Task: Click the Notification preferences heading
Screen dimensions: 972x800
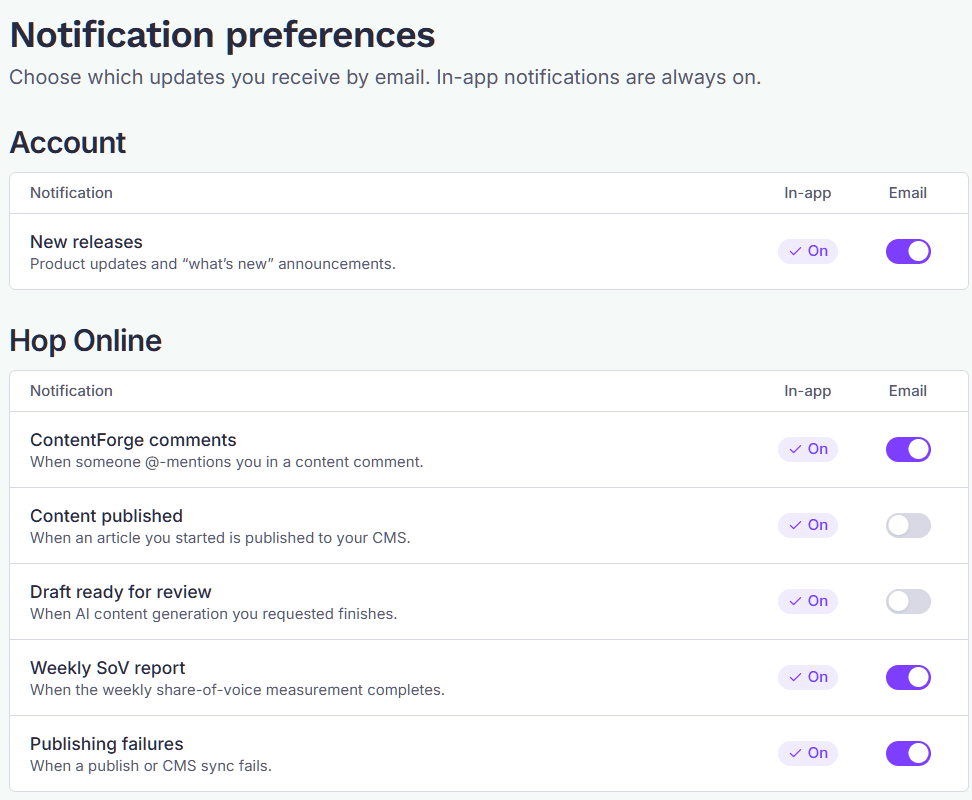Action: point(223,35)
